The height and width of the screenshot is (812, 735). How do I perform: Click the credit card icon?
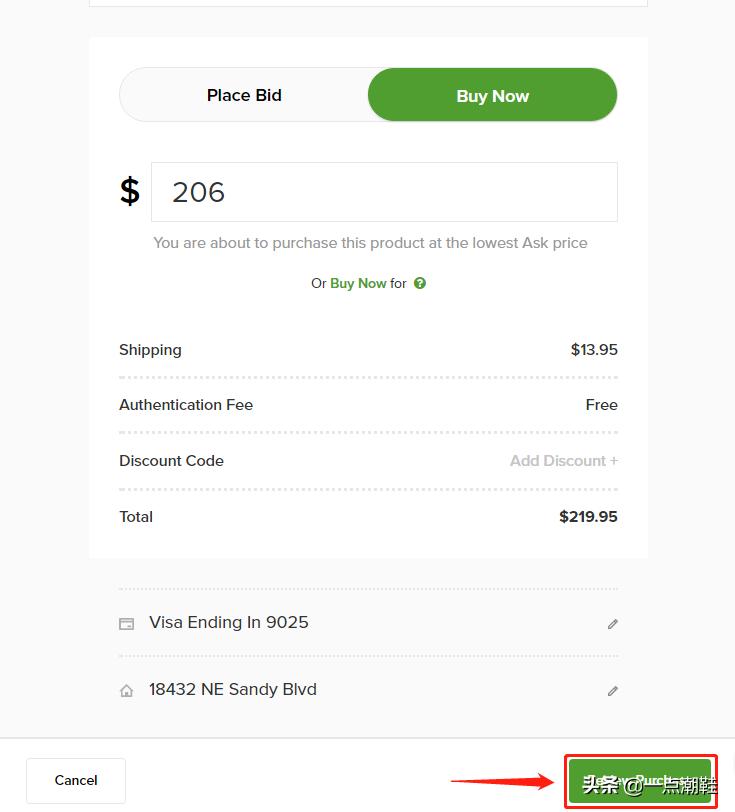click(x=127, y=624)
